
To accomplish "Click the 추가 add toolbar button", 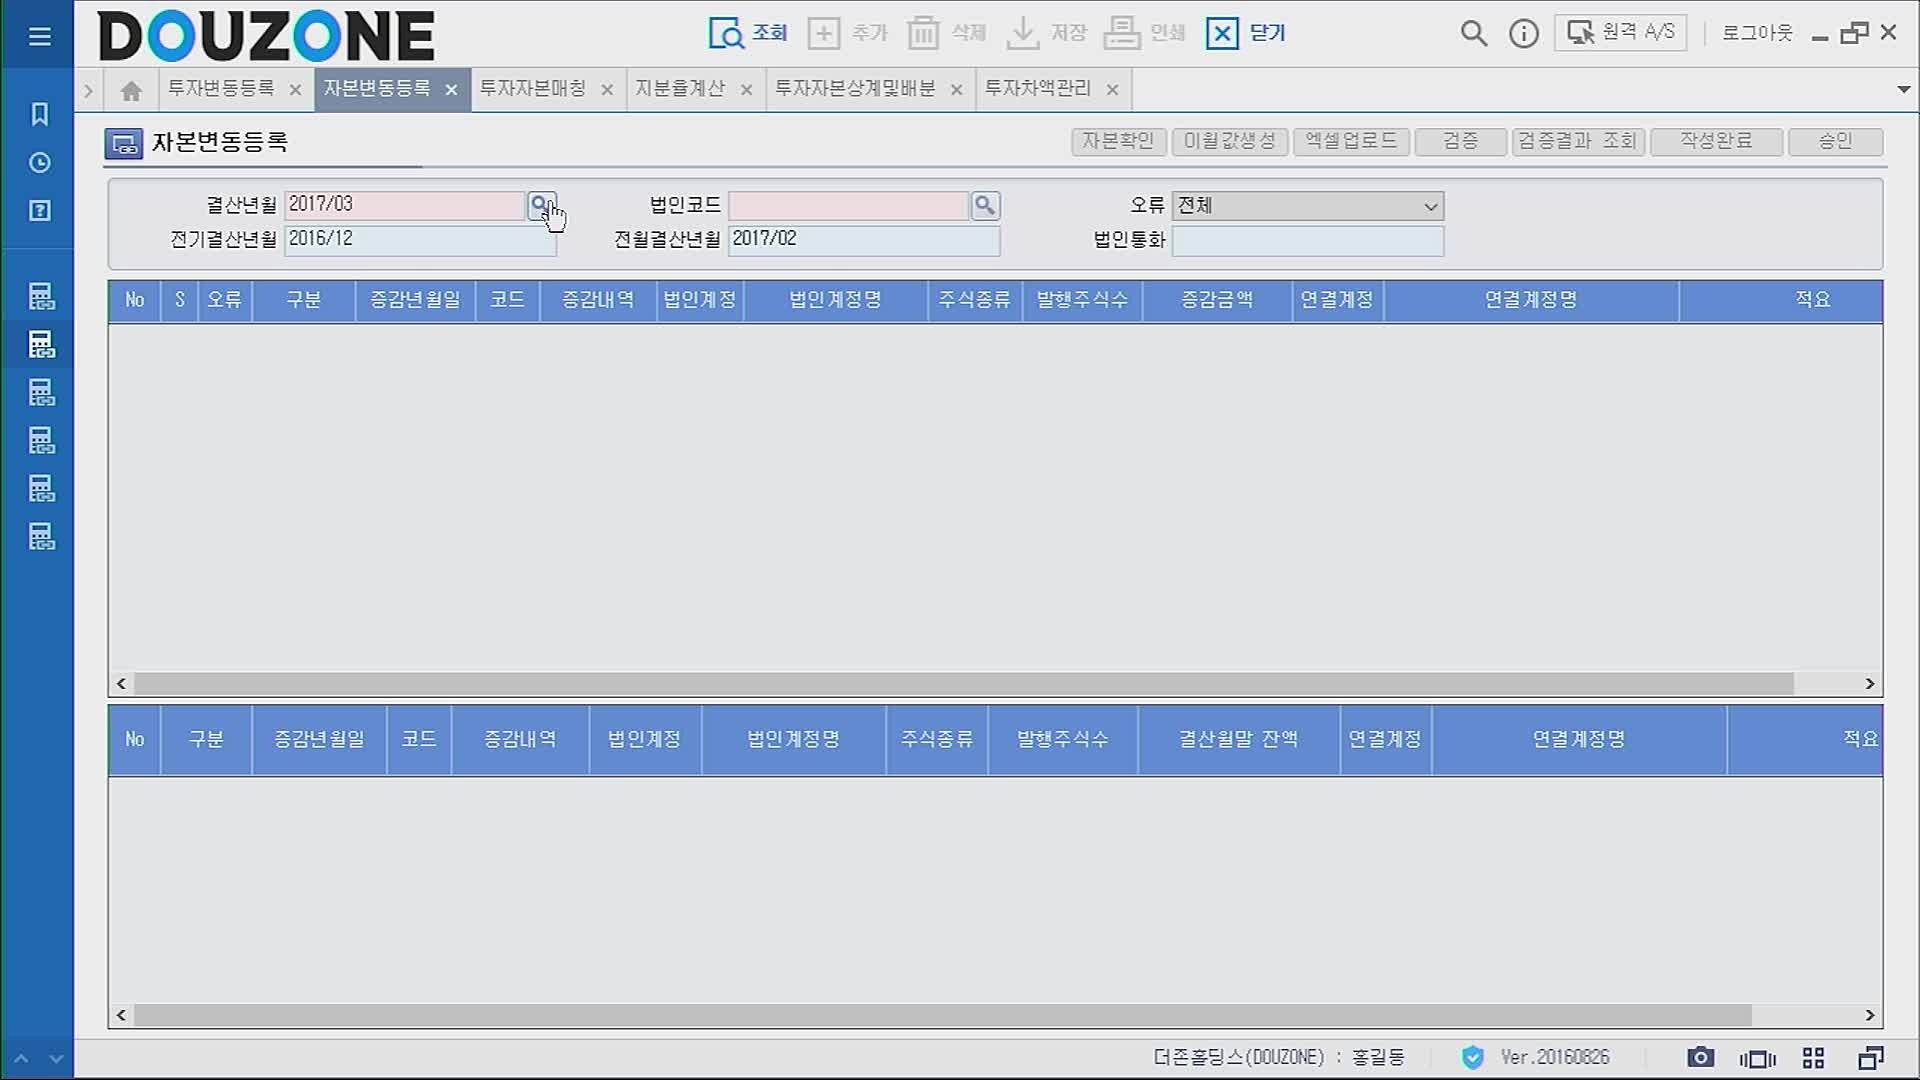I will [847, 33].
